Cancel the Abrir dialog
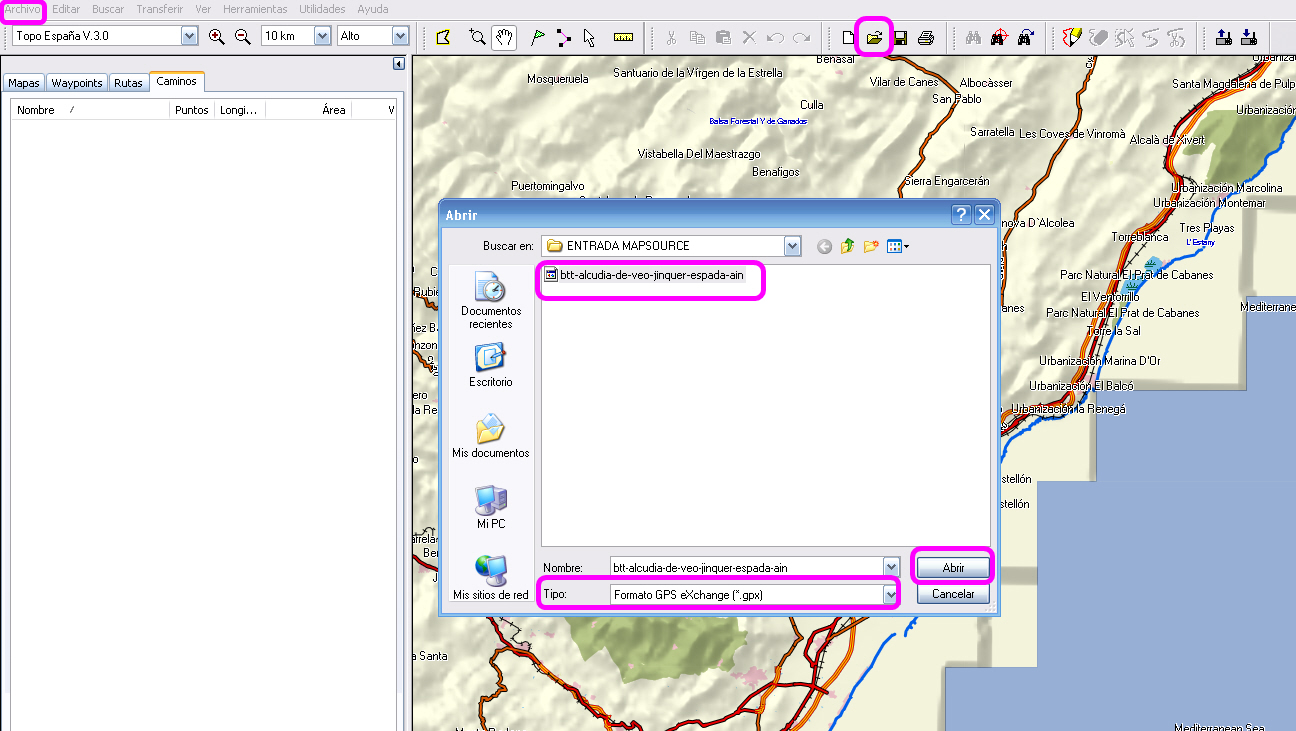The image size is (1296, 731). (x=952, y=594)
